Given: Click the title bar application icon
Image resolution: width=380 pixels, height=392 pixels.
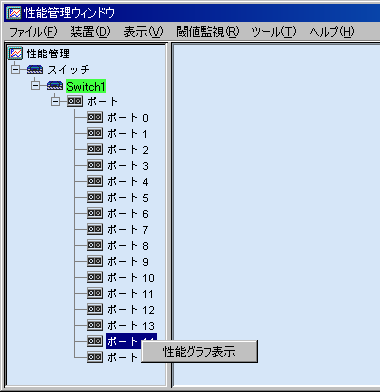Looking at the screenshot, I should [15, 13].
